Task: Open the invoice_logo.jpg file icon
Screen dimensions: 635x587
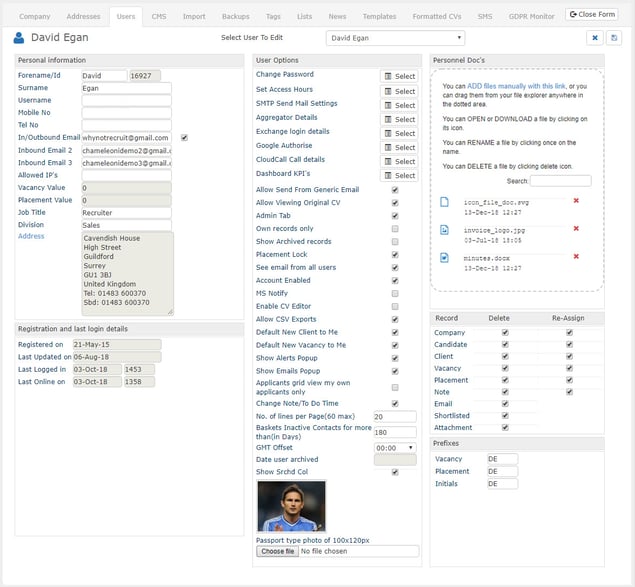Action: click(x=444, y=230)
